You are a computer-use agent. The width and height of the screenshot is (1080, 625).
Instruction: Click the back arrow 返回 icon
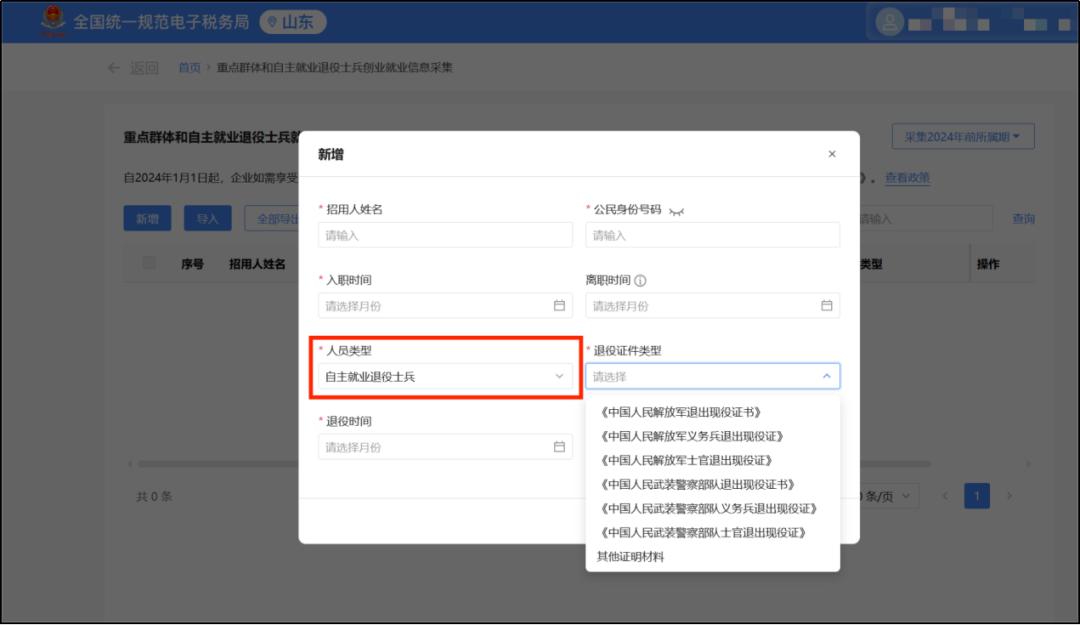114,68
